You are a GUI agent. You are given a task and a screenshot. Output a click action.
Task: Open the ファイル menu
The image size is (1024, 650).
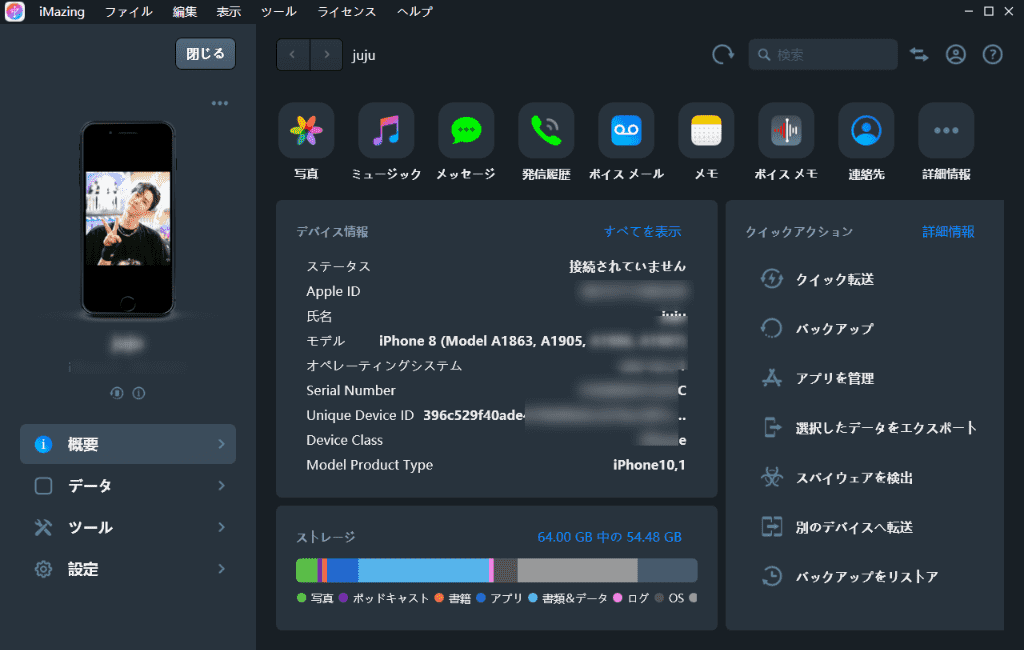tap(128, 12)
